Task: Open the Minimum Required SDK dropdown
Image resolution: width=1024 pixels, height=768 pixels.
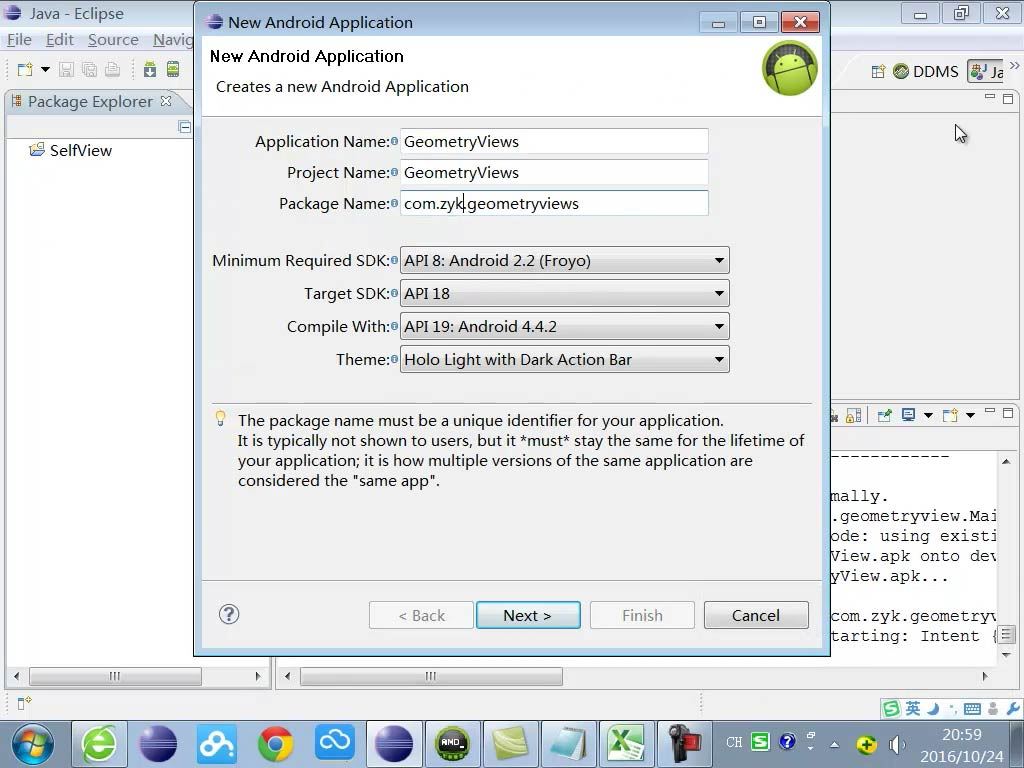Action: tap(564, 261)
